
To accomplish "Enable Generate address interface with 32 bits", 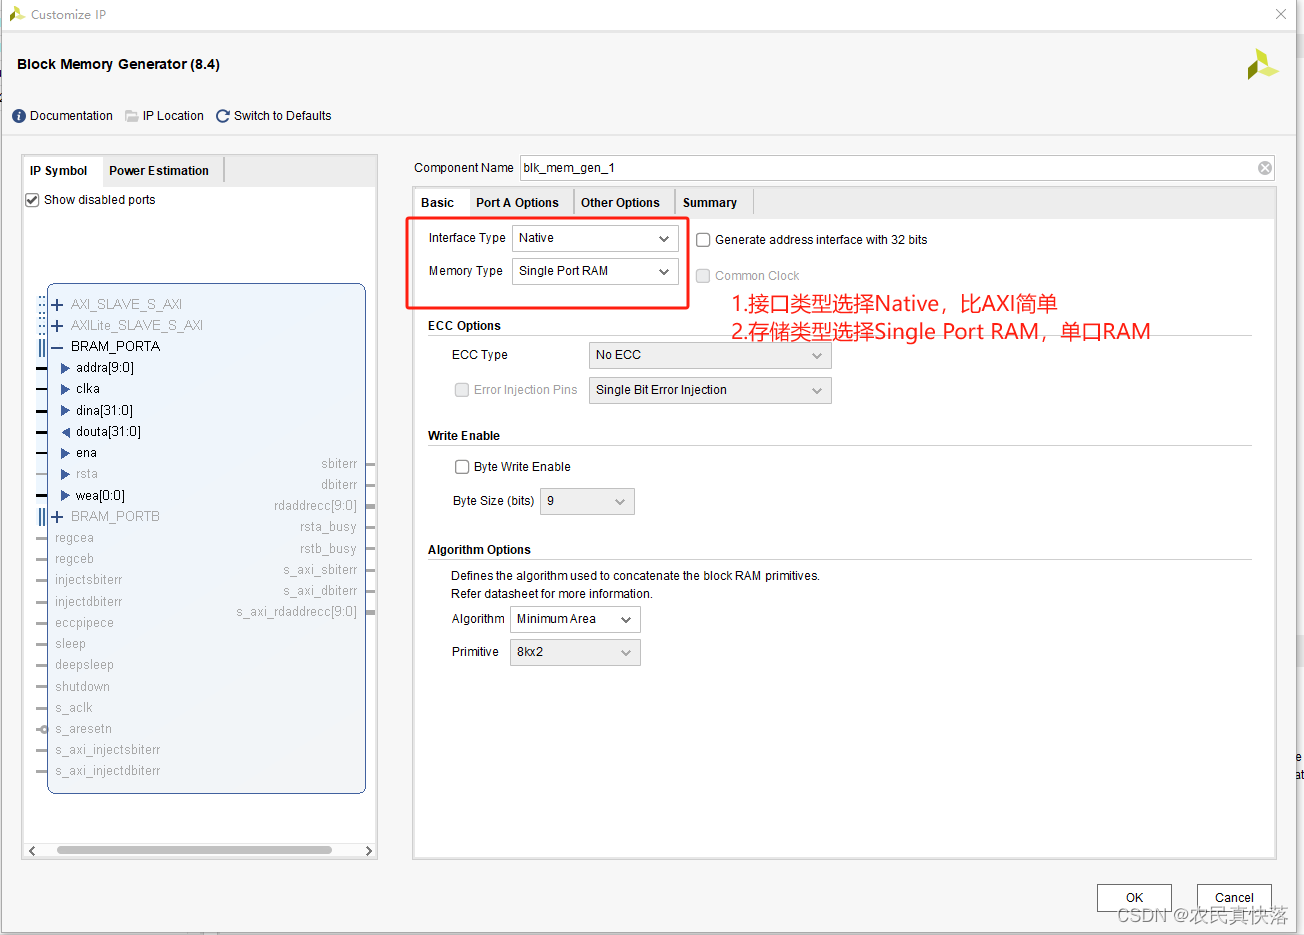I will tap(703, 240).
